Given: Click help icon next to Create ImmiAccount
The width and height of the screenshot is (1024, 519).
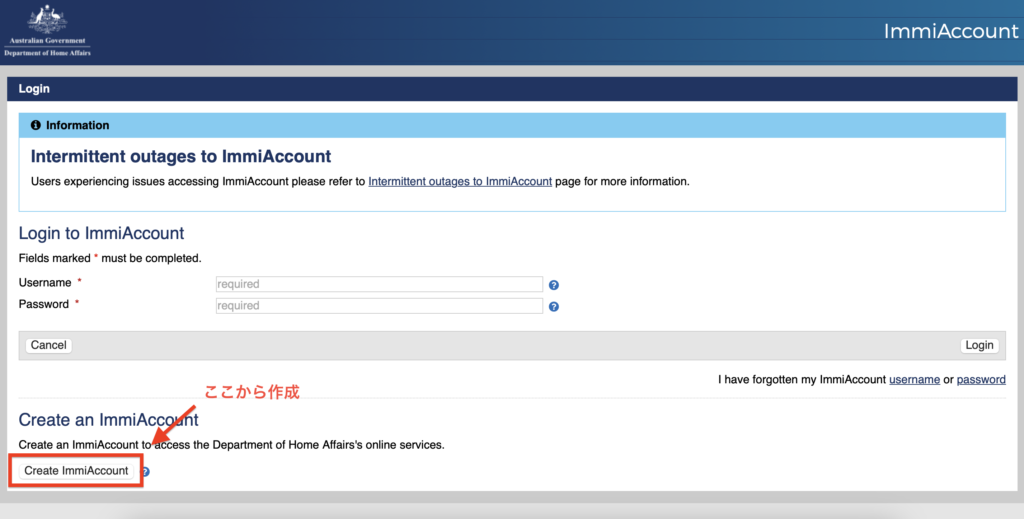Looking at the screenshot, I should [146, 471].
